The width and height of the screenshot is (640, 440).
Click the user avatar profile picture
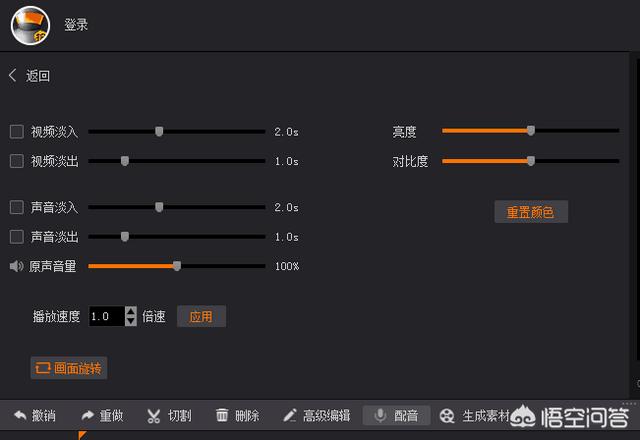(x=30, y=25)
